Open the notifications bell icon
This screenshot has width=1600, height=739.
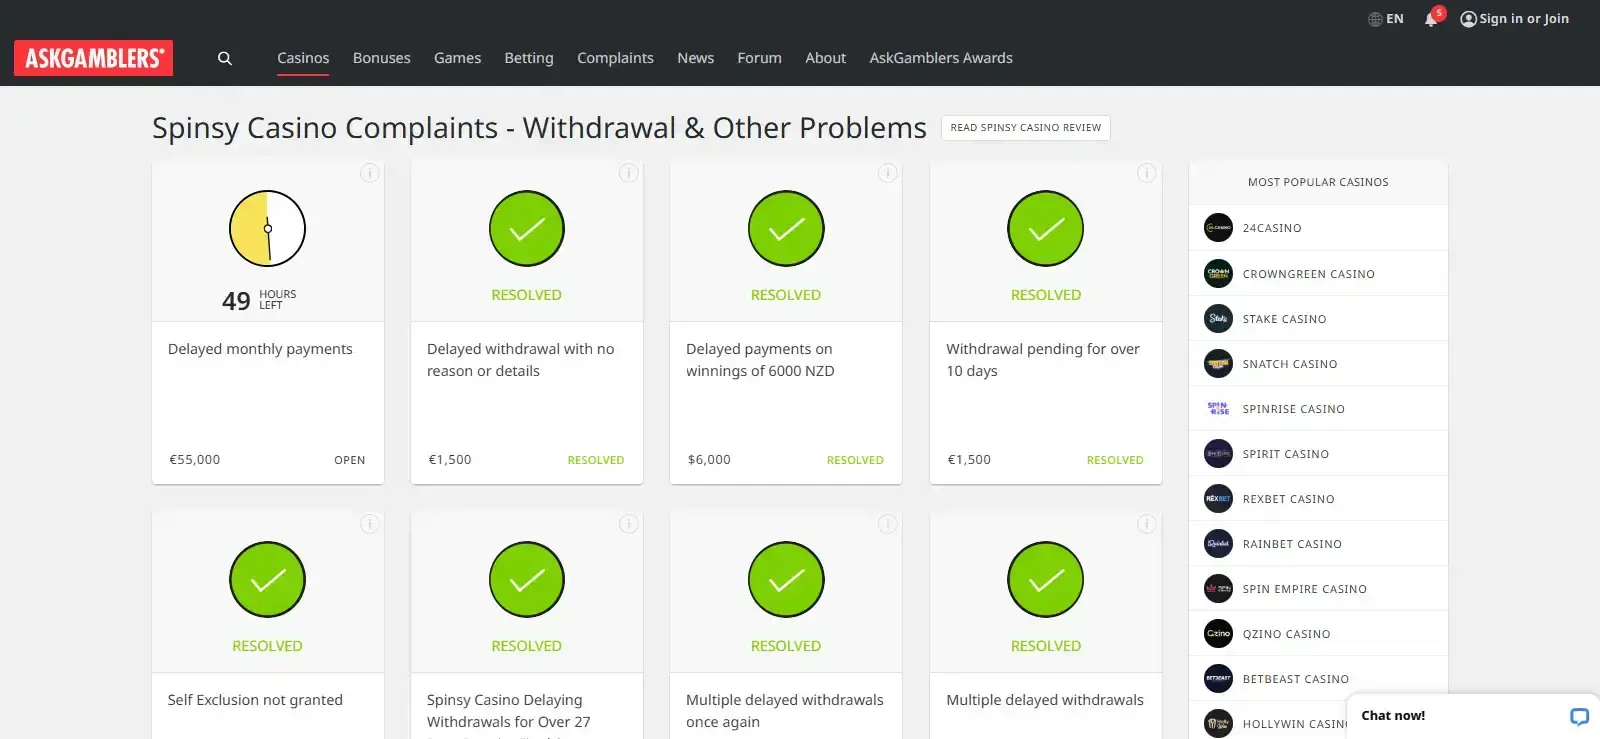coord(1431,19)
